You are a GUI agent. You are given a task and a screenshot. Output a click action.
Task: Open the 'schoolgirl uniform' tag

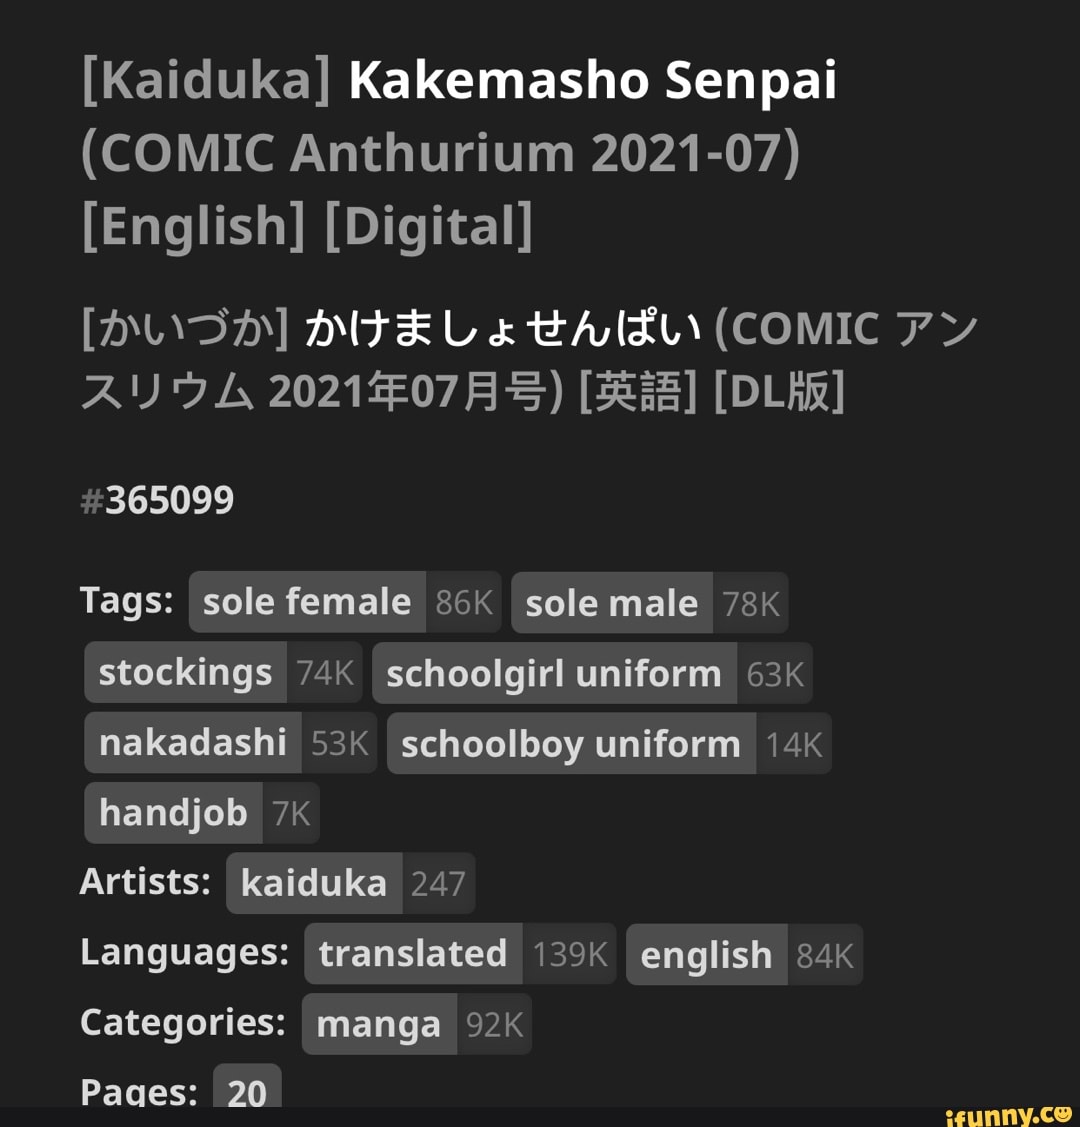coord(555,673)
